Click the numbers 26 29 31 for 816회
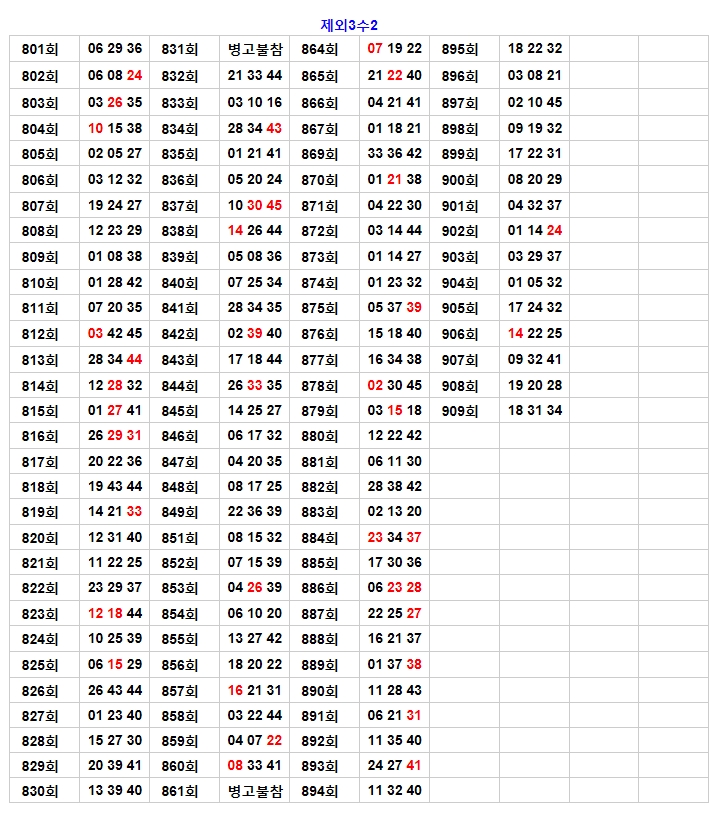Viewport: 725px width, 816px height. (x=115, y=436)
